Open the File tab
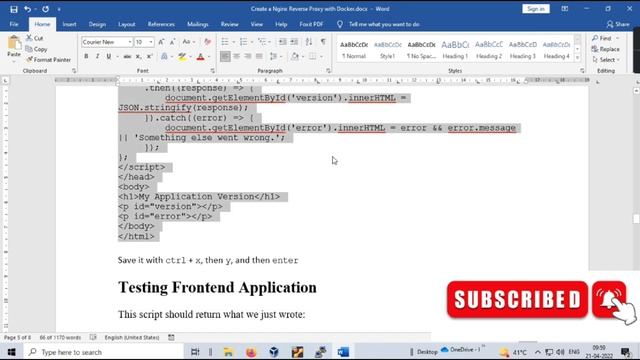This screenshot has height=360, width=640. tap(14, 24)
